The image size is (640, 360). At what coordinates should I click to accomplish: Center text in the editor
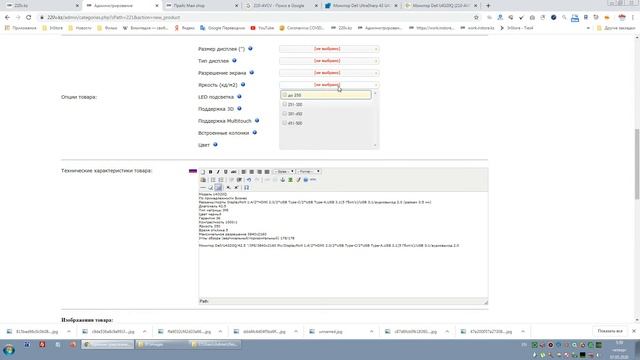pyautogui.click(x=251, y=172)
